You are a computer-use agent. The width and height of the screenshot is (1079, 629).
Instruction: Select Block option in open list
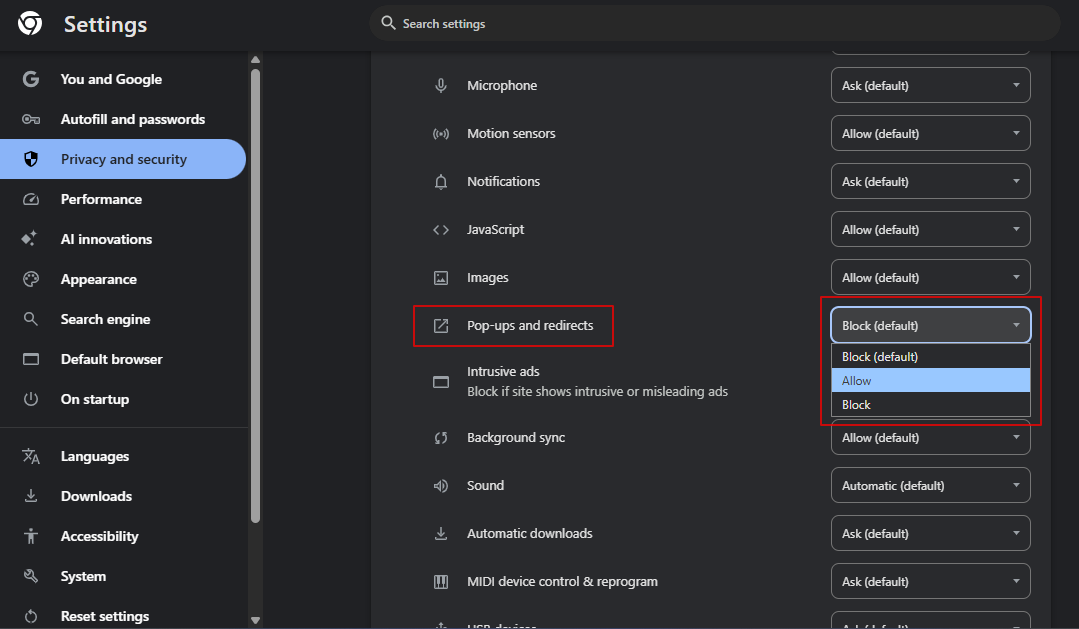click(x=930, y=405)
